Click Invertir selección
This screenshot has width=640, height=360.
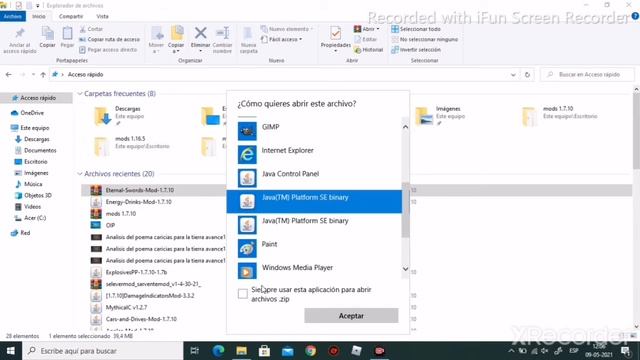416,49
